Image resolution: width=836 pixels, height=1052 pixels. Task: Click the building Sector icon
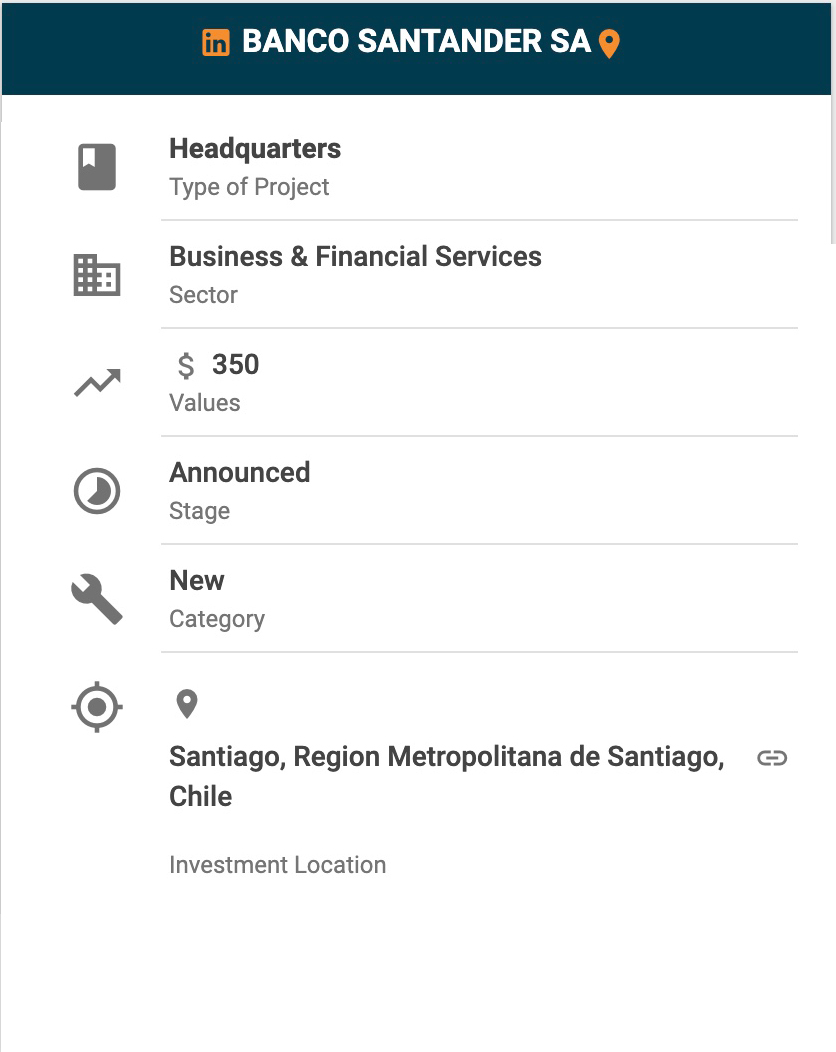pos(97,275)
